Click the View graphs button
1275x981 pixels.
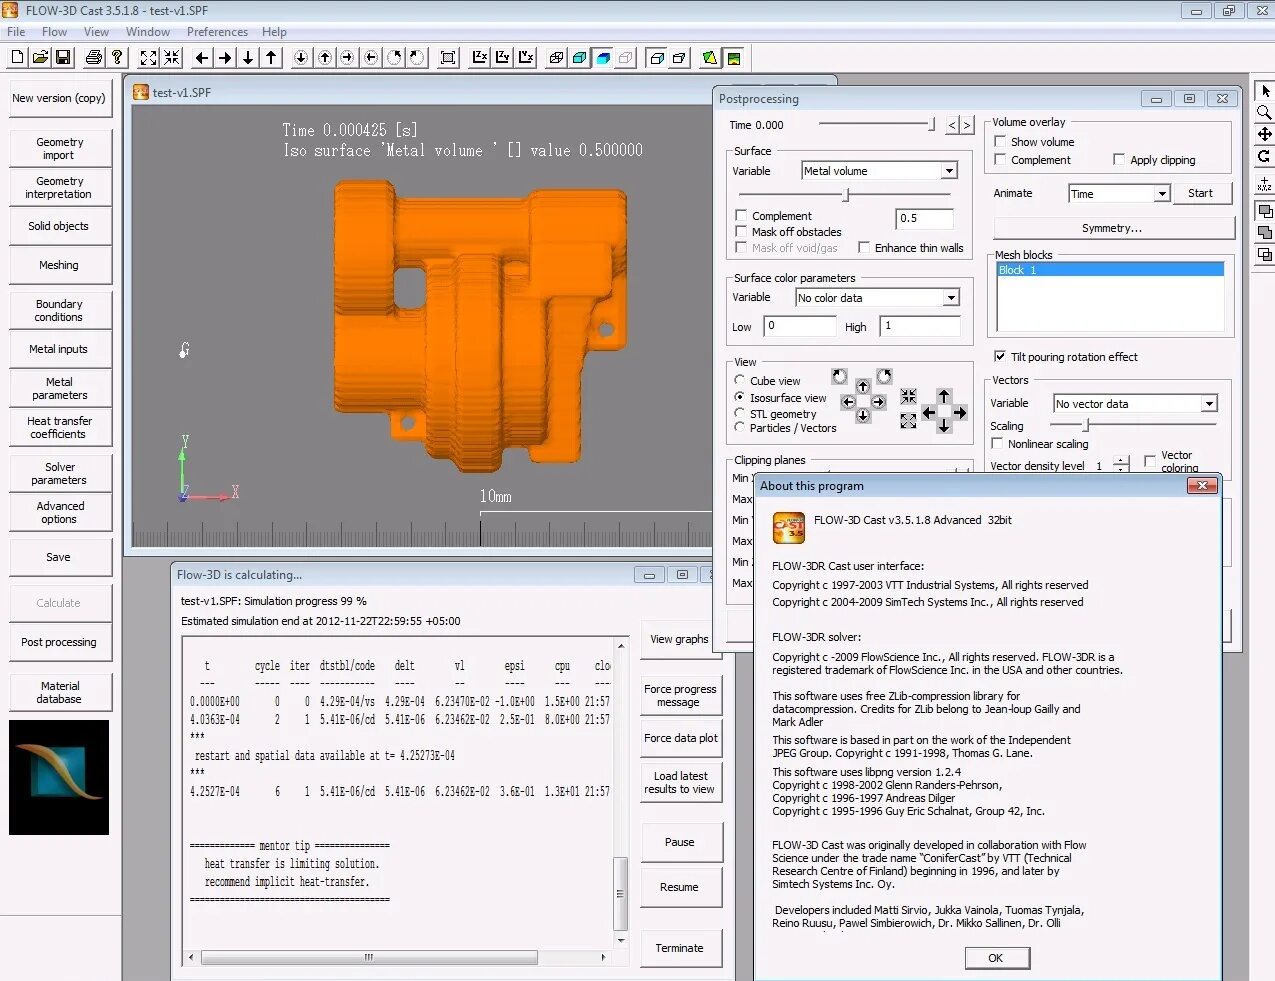(680, 639)
